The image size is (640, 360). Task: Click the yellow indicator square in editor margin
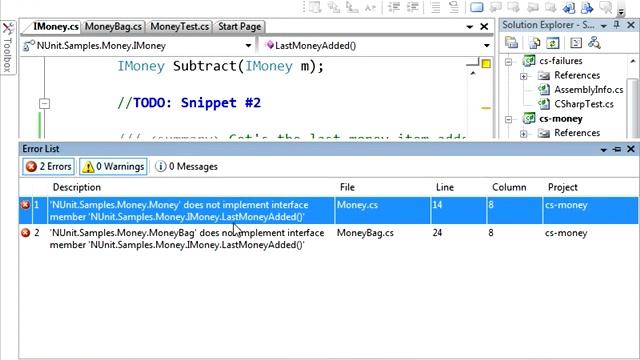[x=486, y=64]
